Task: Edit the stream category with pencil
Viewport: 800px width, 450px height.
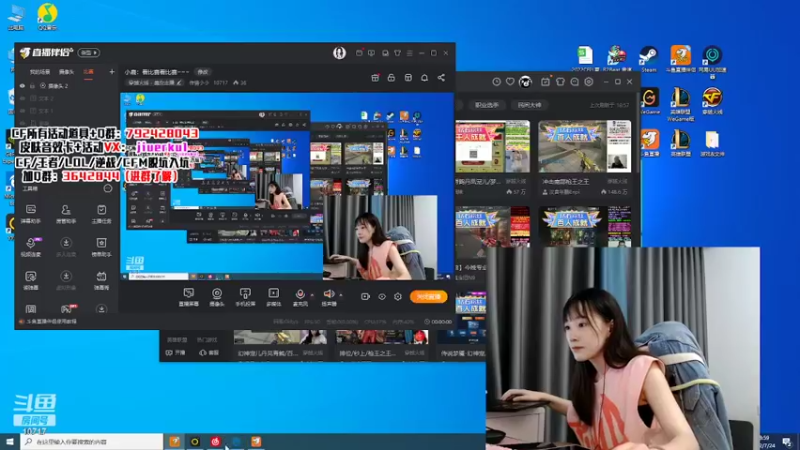Action: pos(179,83)
